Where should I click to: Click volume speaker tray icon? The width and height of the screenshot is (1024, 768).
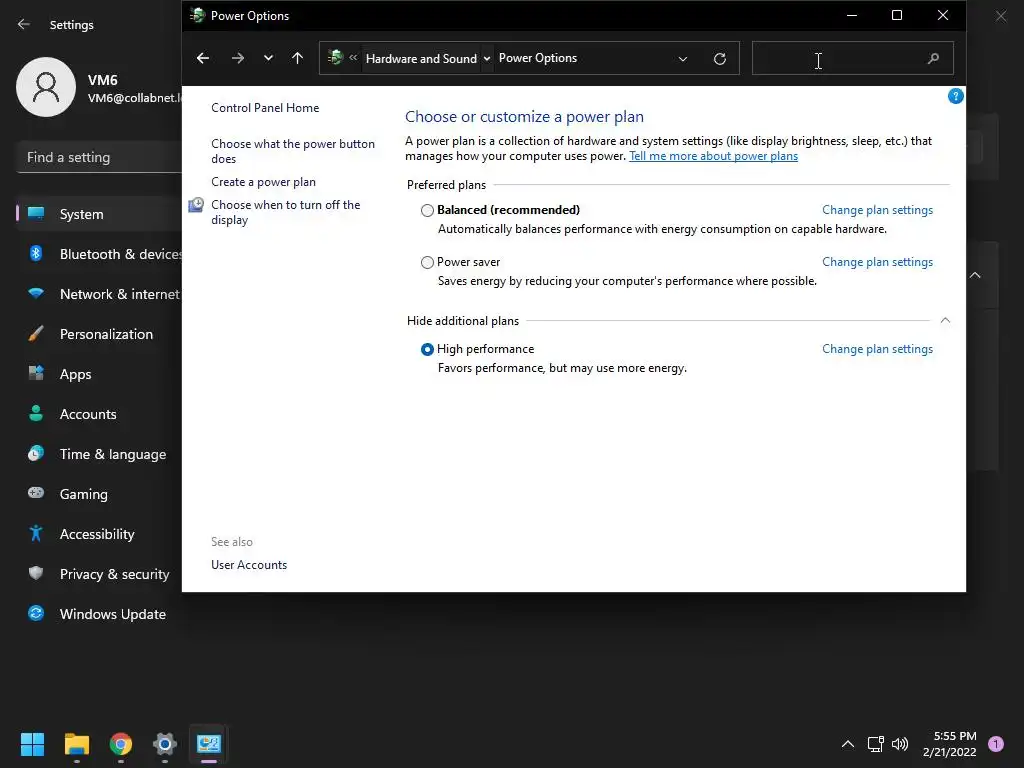coord(900,744)
